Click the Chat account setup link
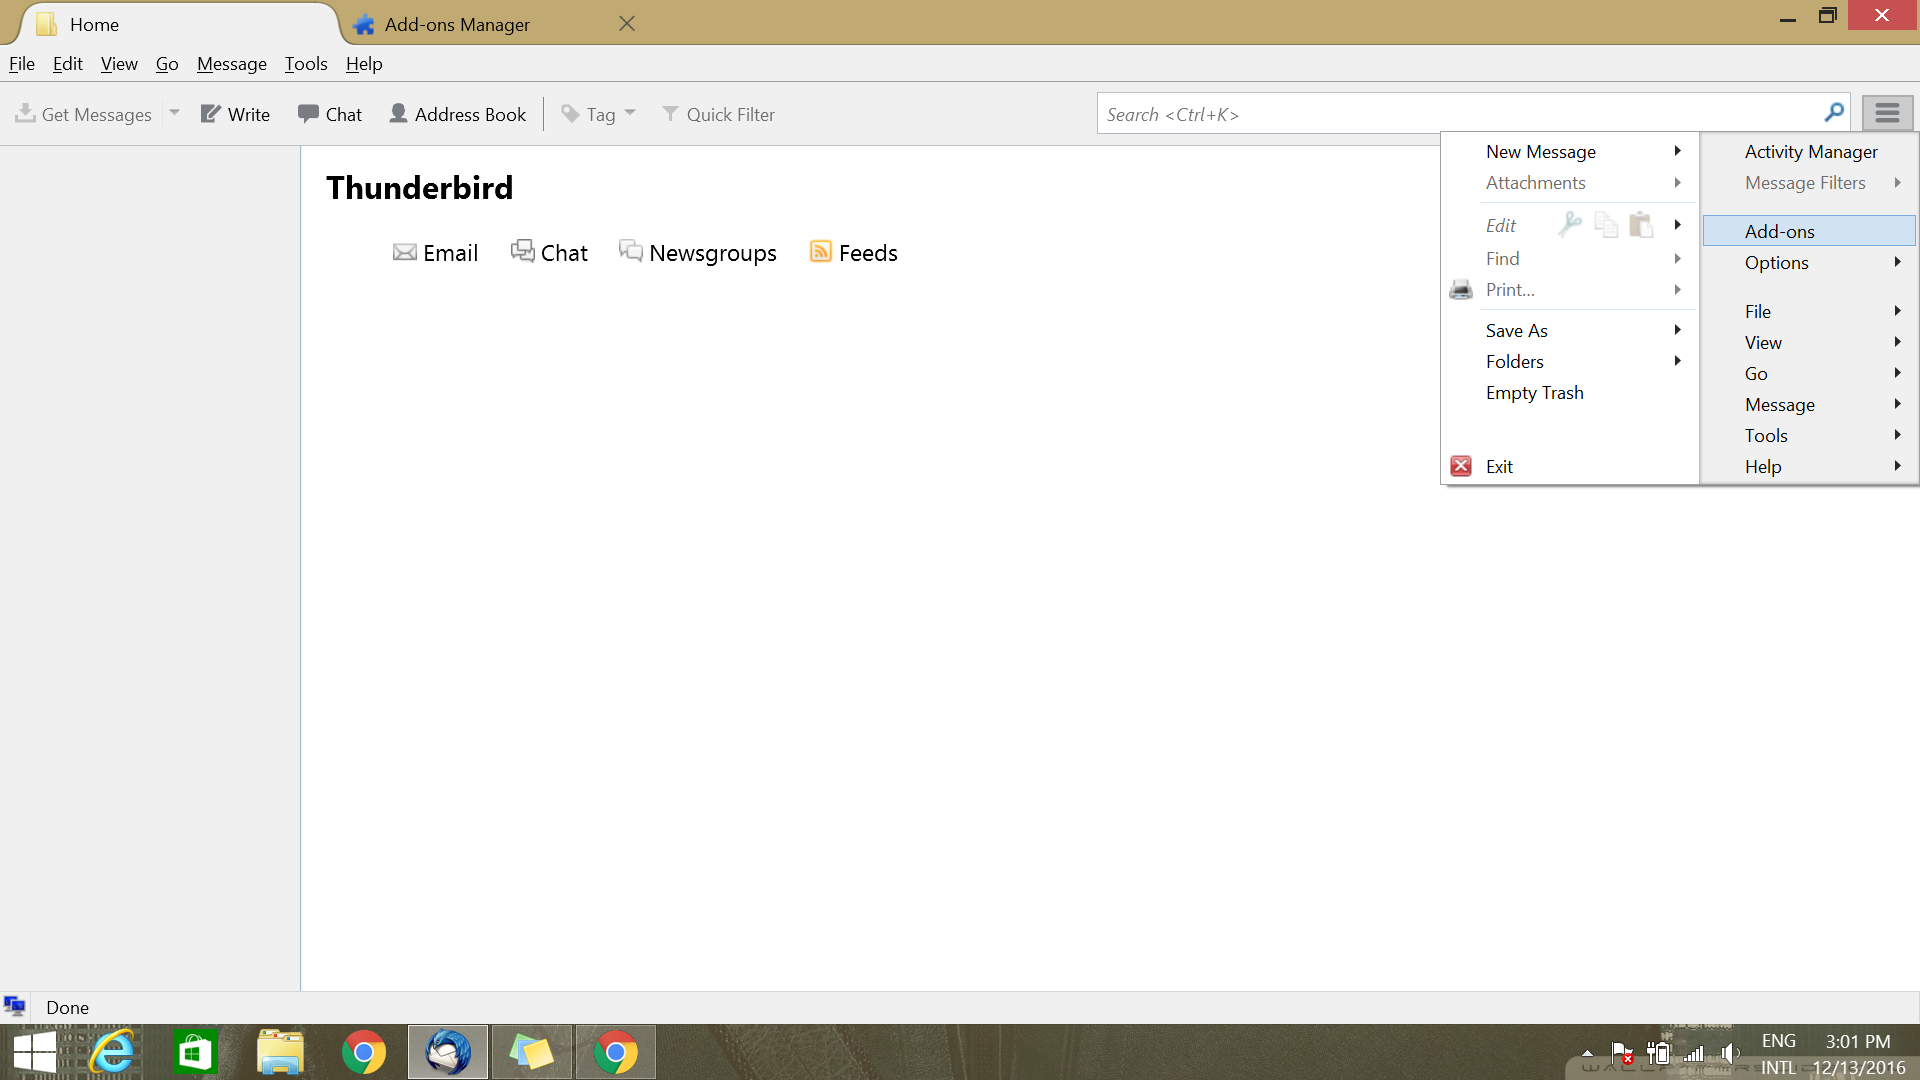1920x1080 pixels. (549, 253)
